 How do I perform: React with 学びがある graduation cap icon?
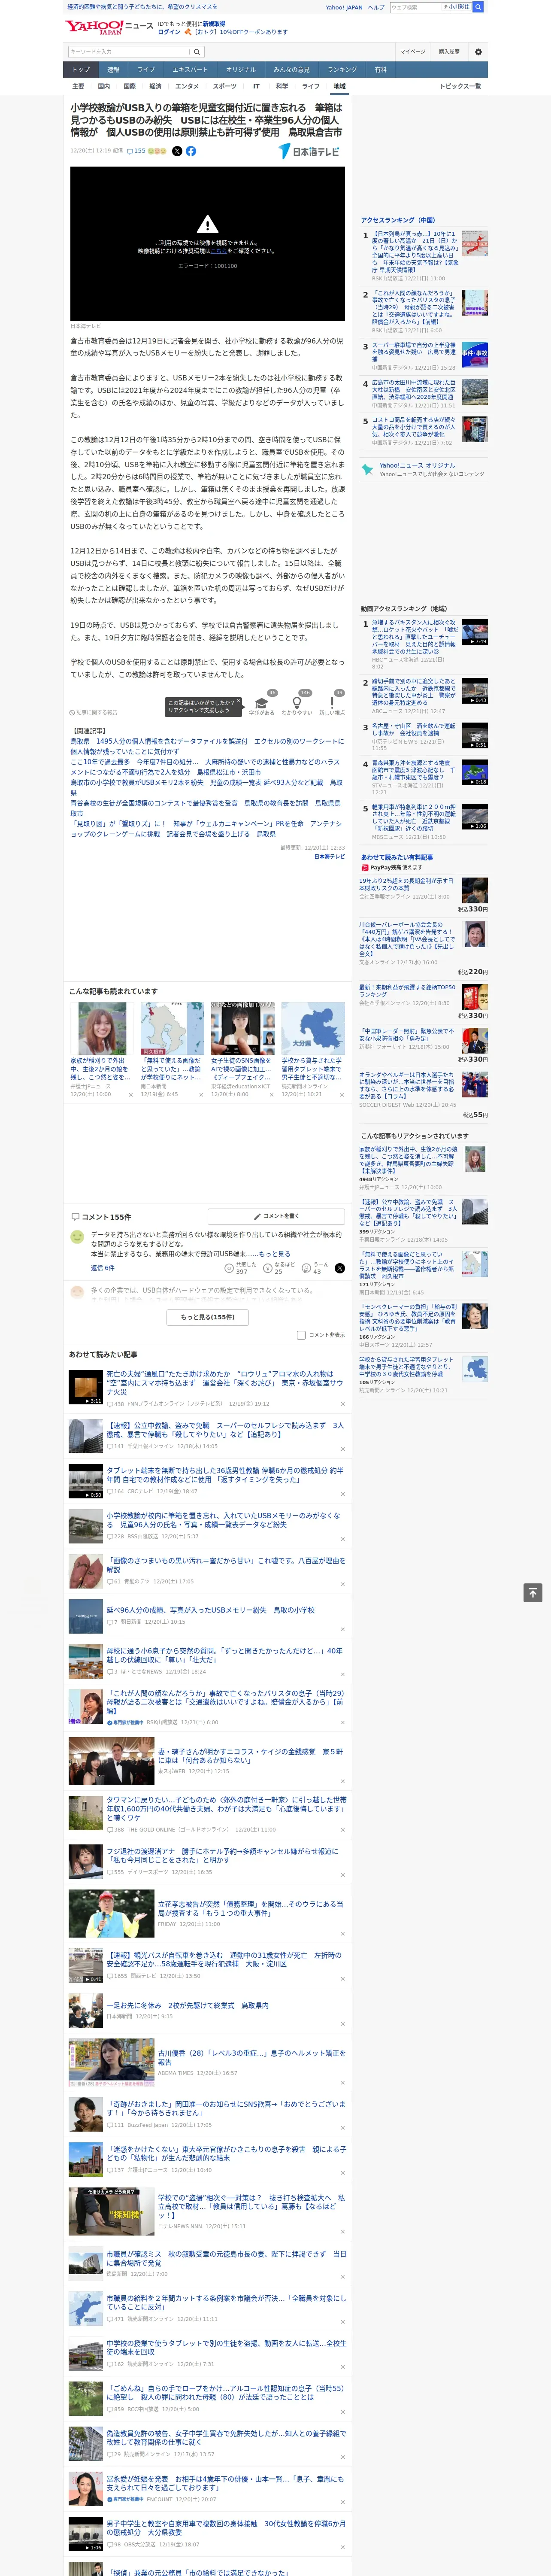[262, 705]
